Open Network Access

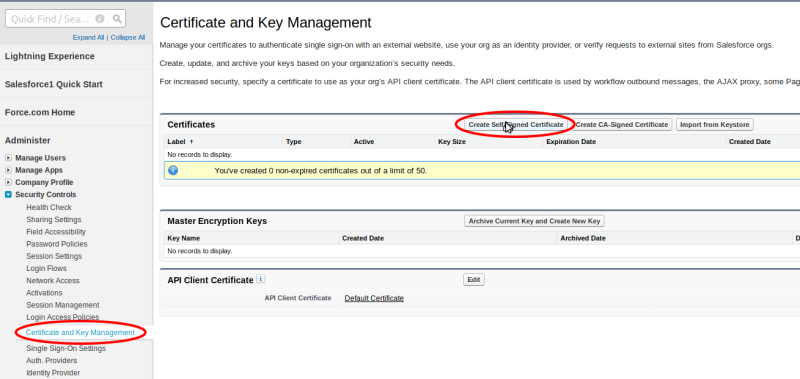pos(53,281)
